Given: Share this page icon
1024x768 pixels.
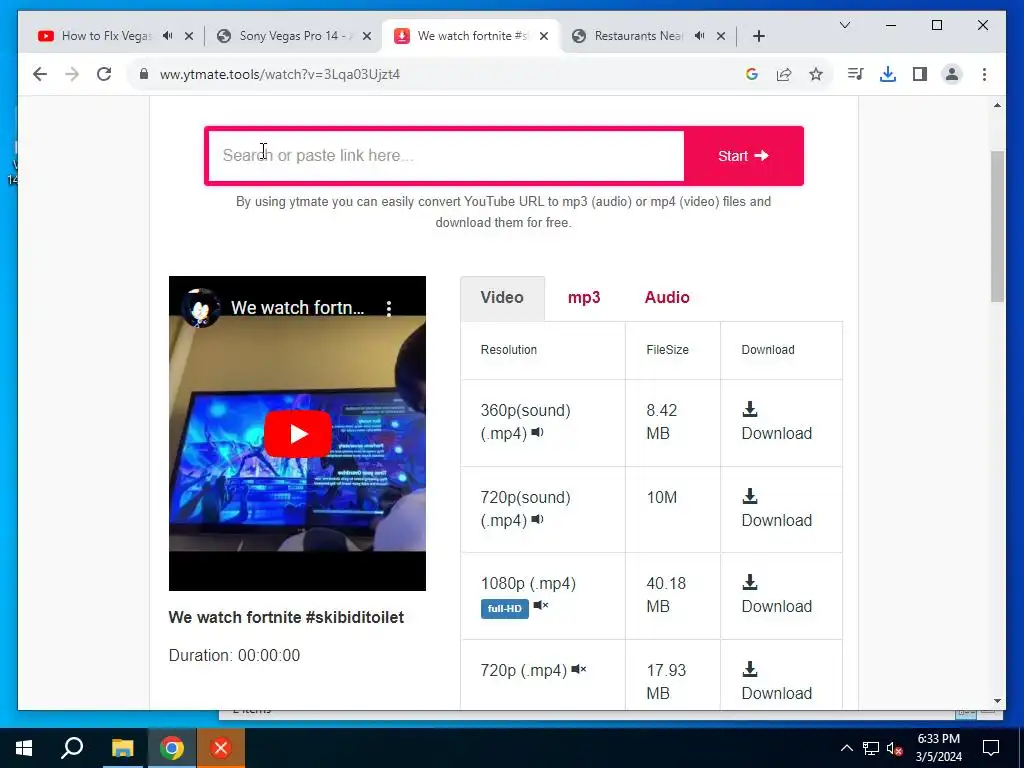Looking at the screenshot, I should click(784, 74).
